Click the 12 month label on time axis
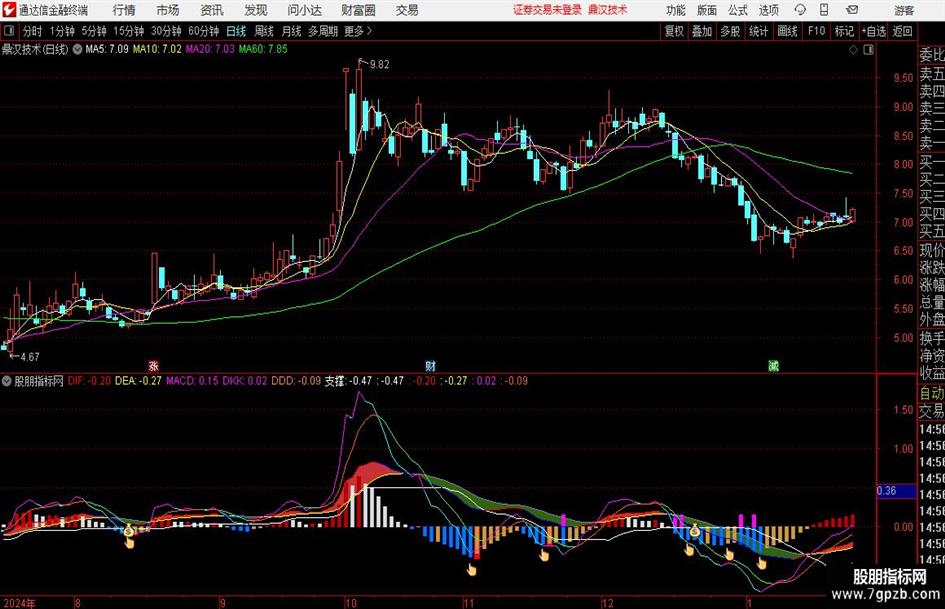 tap(608, 603)
